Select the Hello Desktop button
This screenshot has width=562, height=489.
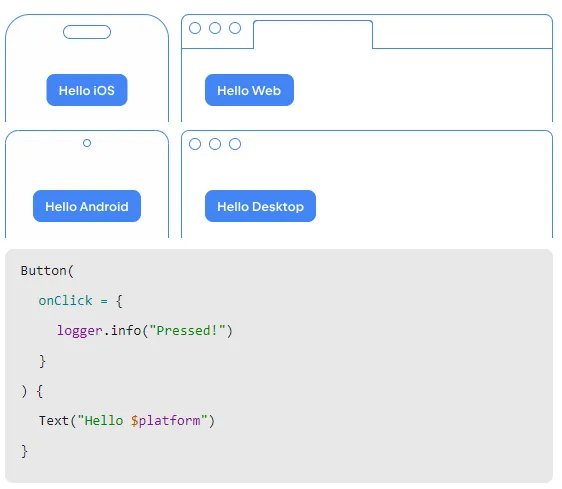click(260, 206)
